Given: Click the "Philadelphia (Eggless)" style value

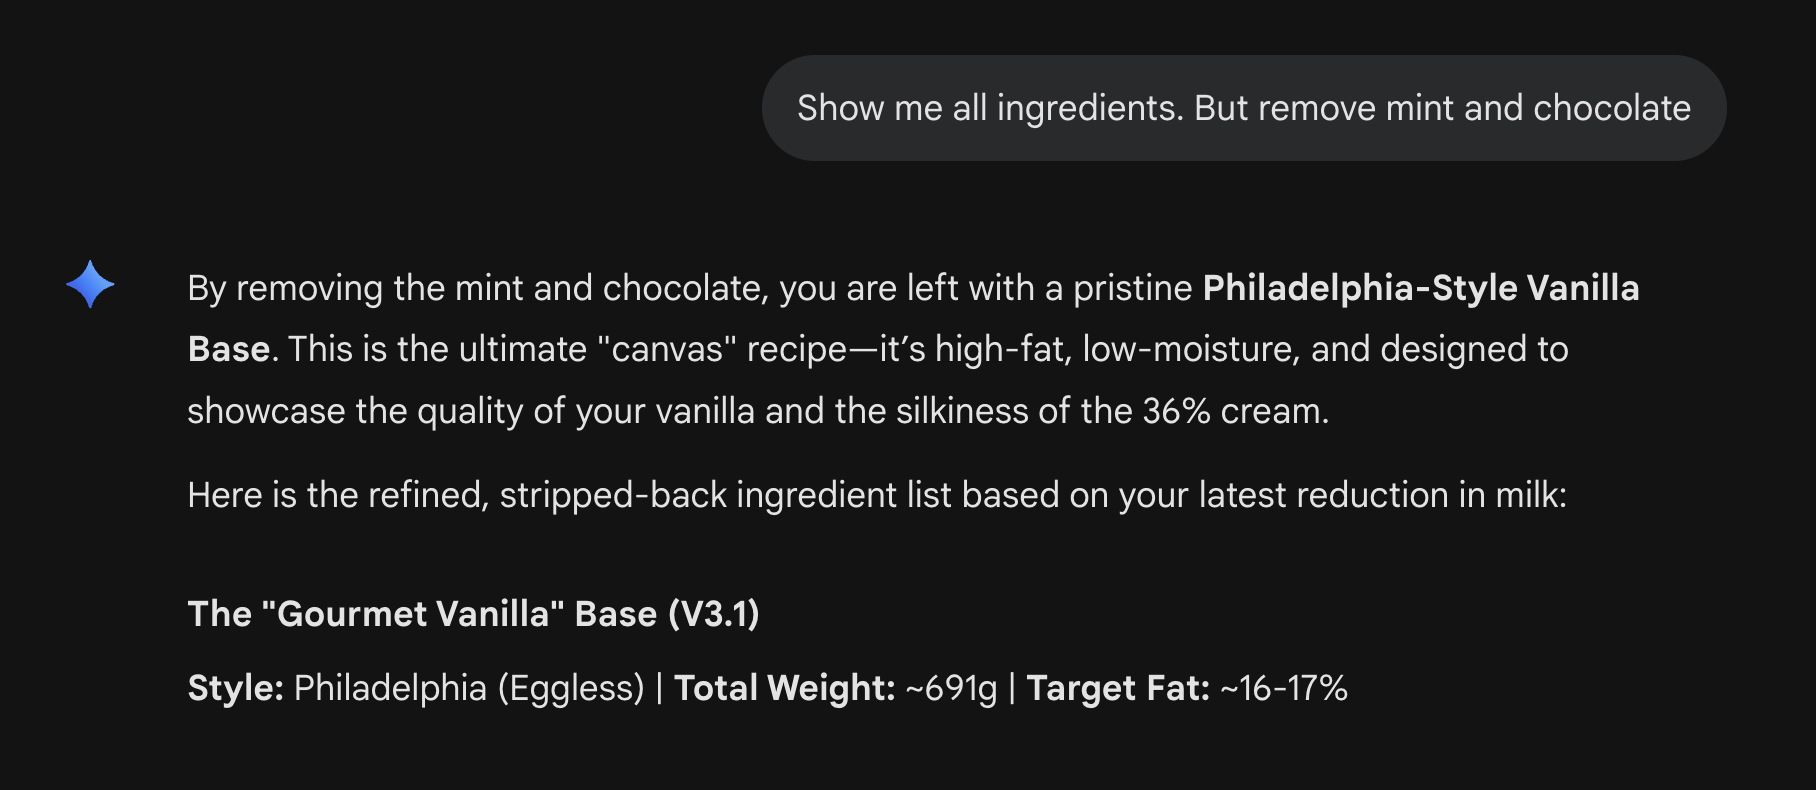Looking at the screenshot, I should tap(469, 688).
